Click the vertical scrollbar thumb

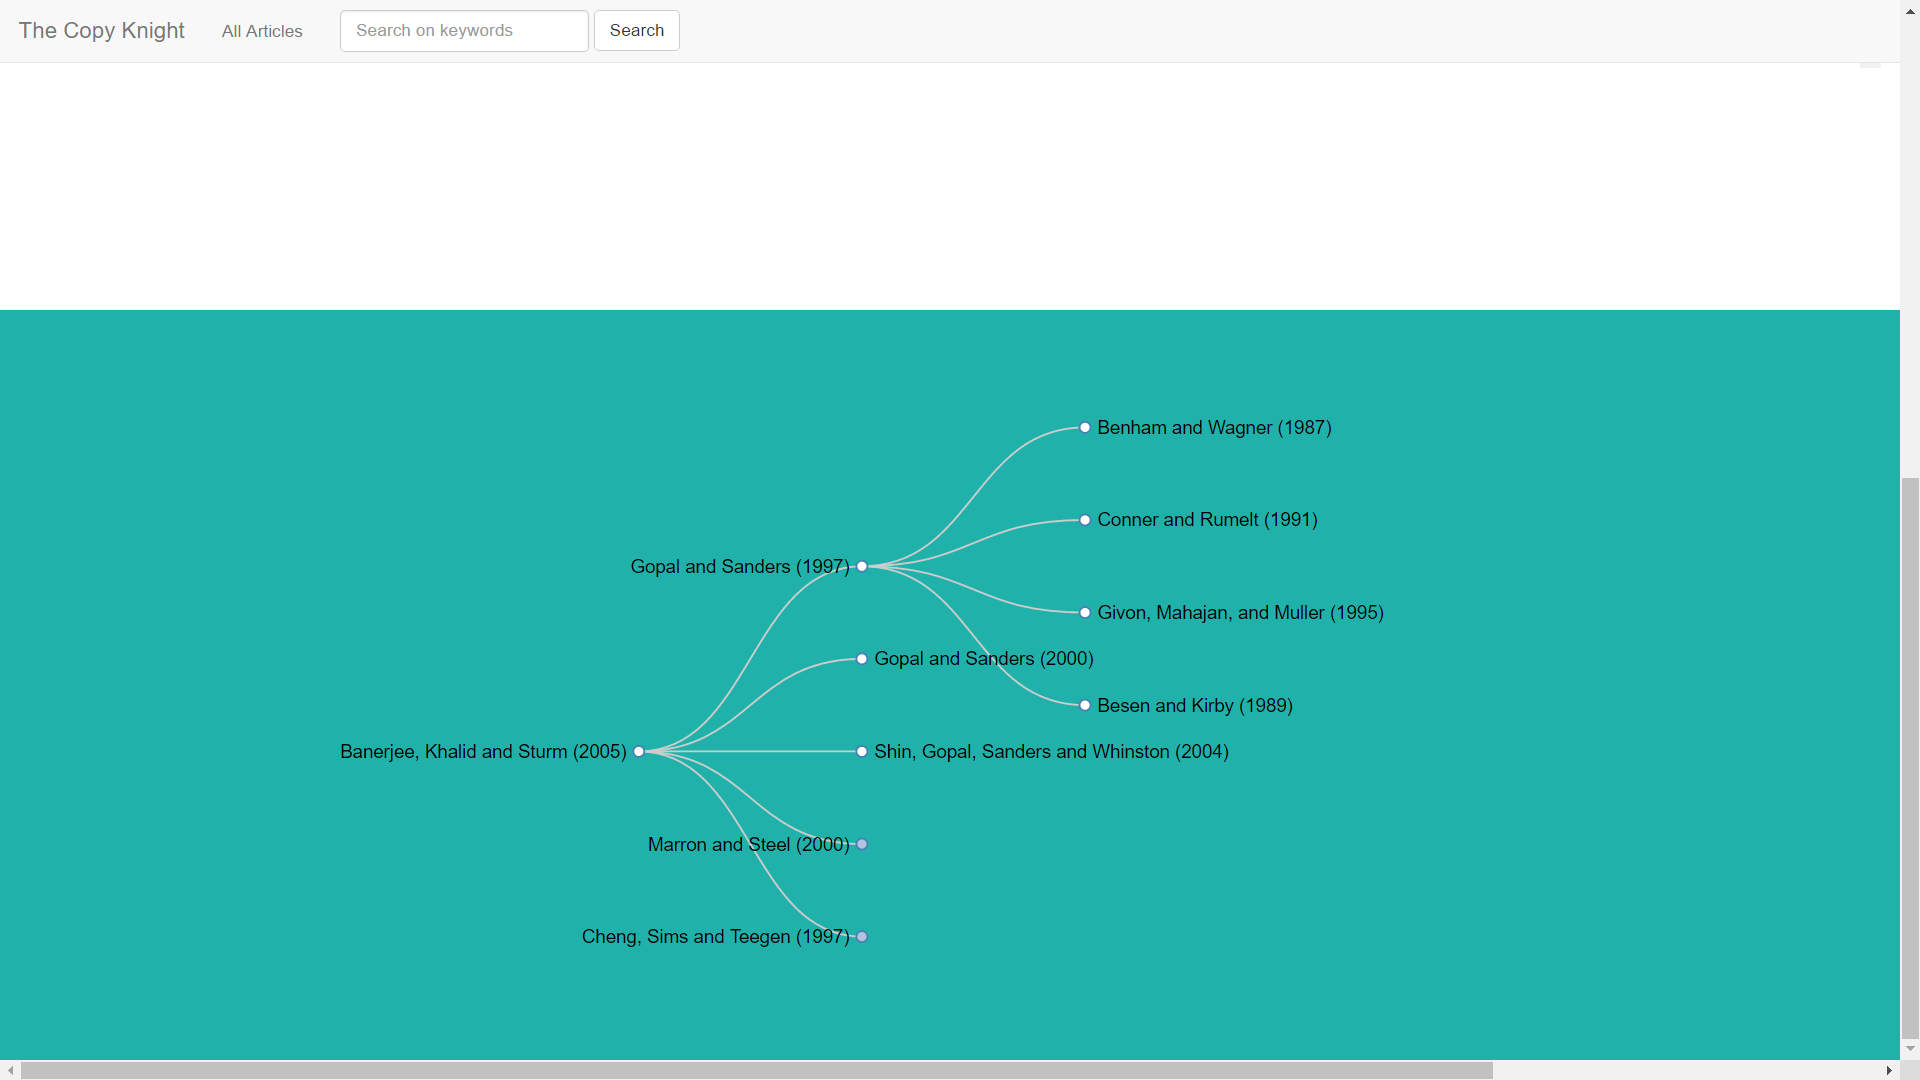1910,760
